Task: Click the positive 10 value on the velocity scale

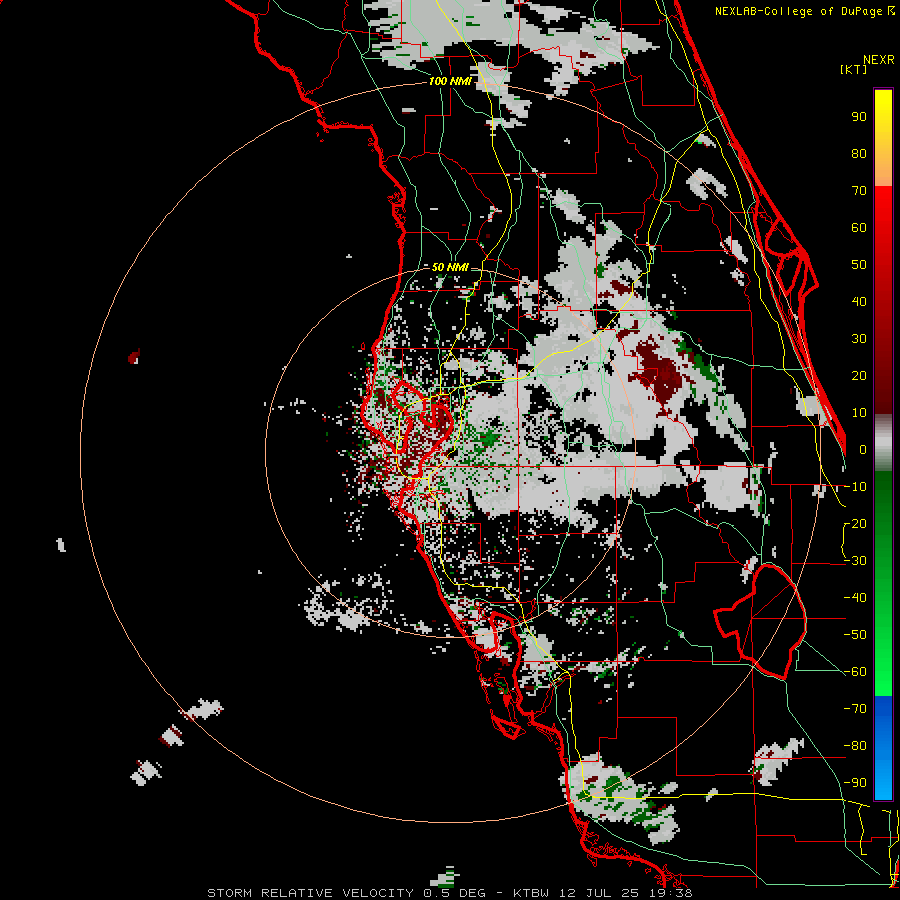Action: 859,413
